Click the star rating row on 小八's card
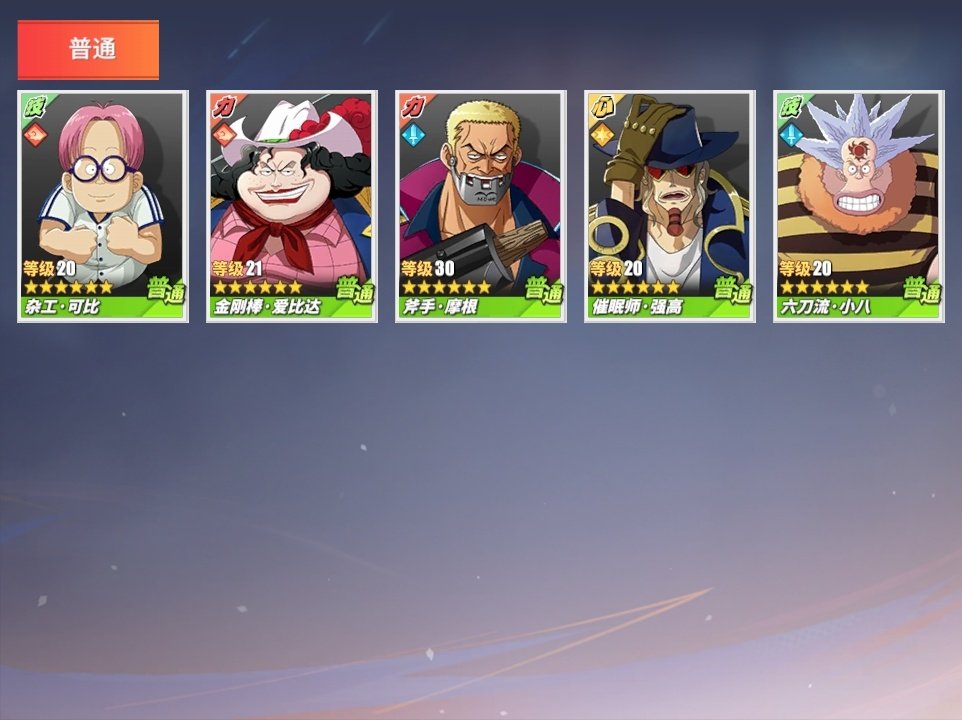 pyautogui.click(x=824, y=287)
